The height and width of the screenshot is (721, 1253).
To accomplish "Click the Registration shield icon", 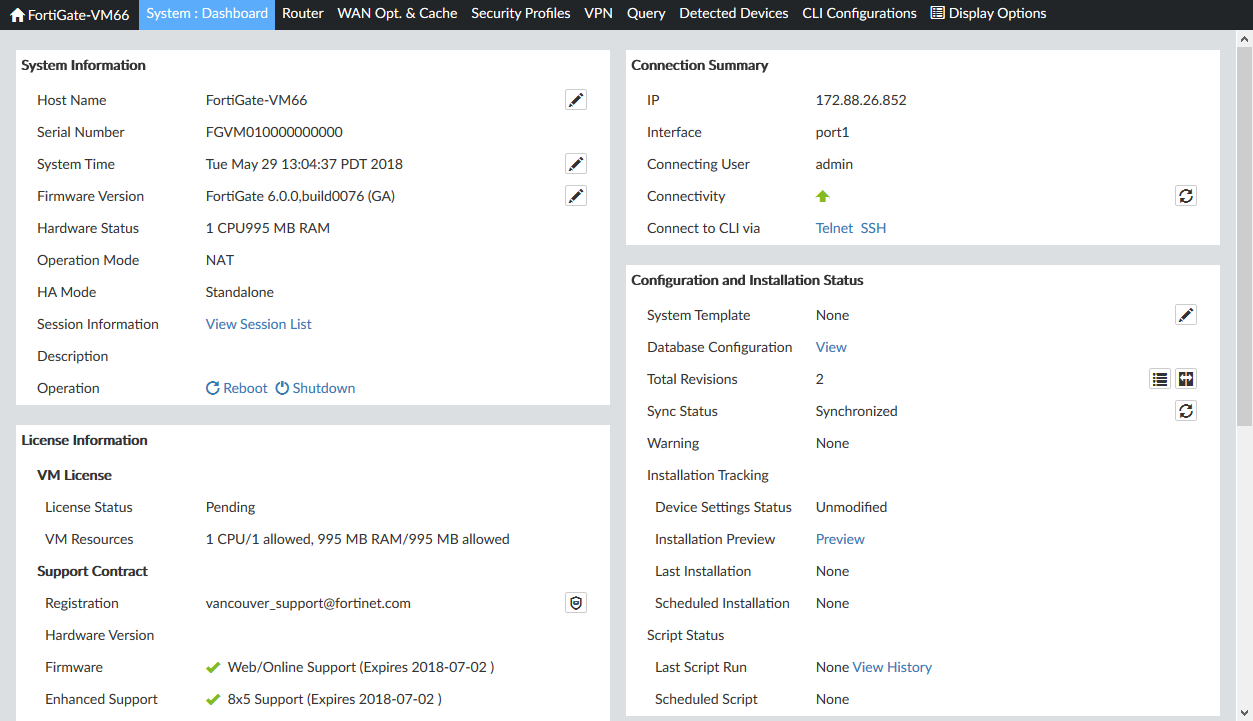I will click(x=576, y=603).
